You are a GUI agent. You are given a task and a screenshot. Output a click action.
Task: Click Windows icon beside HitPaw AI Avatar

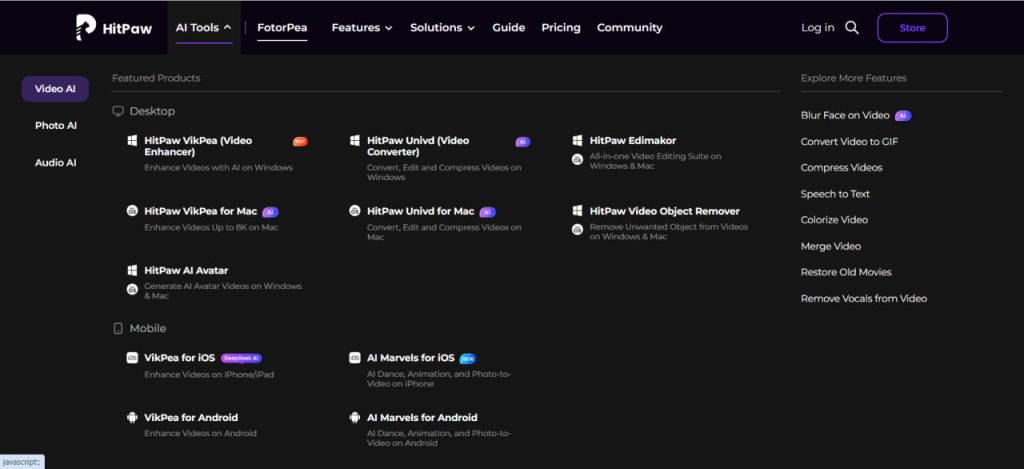pyautogui.click(x=132, y=270)
